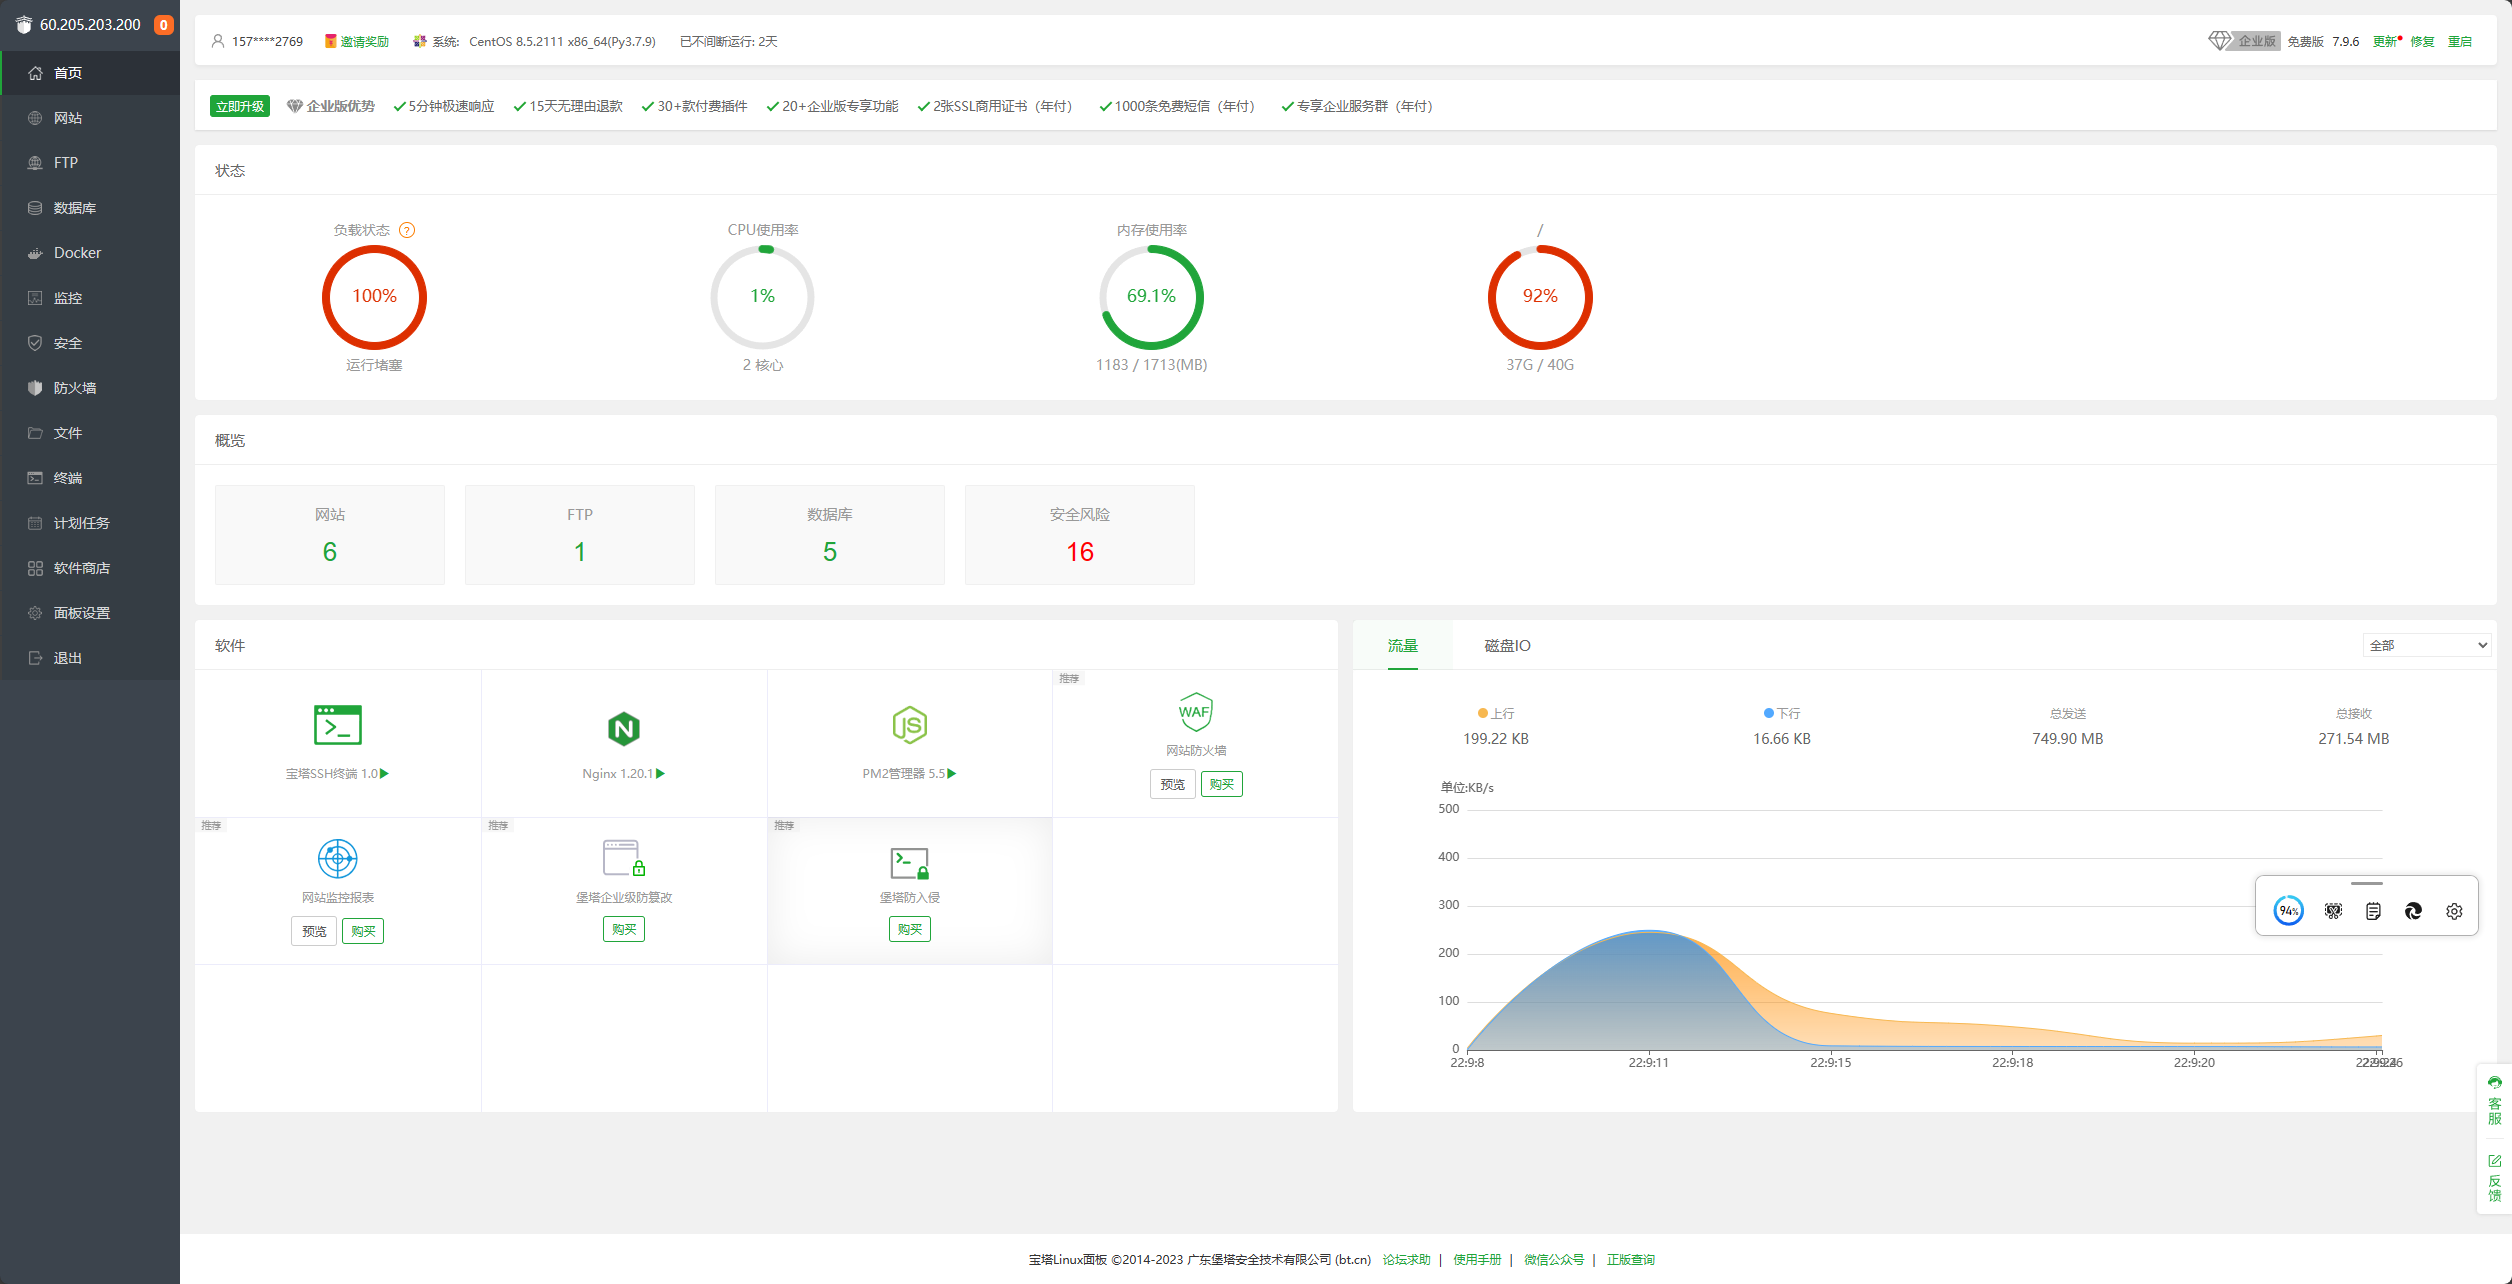Click the user account icon 157****2769

pyautogui.click(x=218, y=41)
